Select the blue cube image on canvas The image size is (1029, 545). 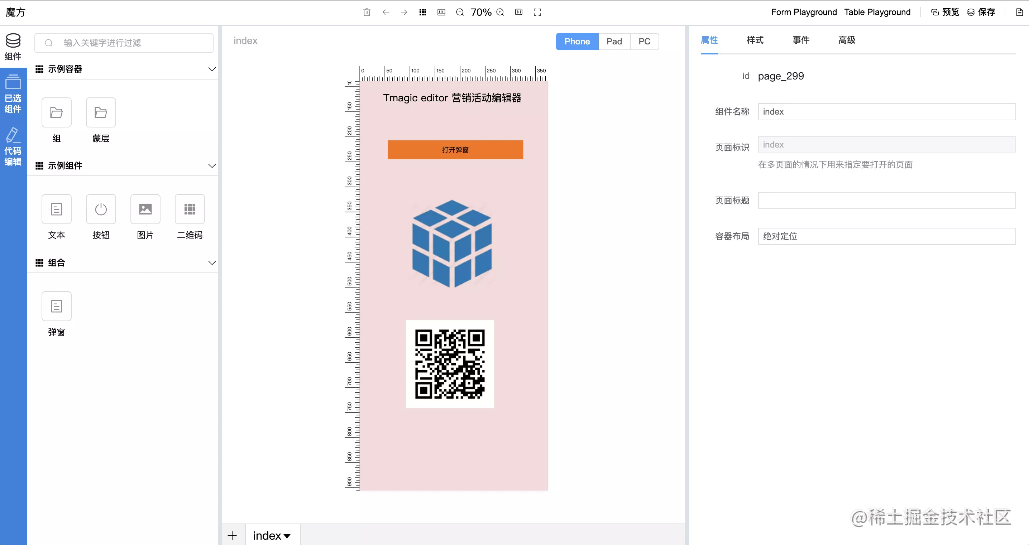[452, 243]
